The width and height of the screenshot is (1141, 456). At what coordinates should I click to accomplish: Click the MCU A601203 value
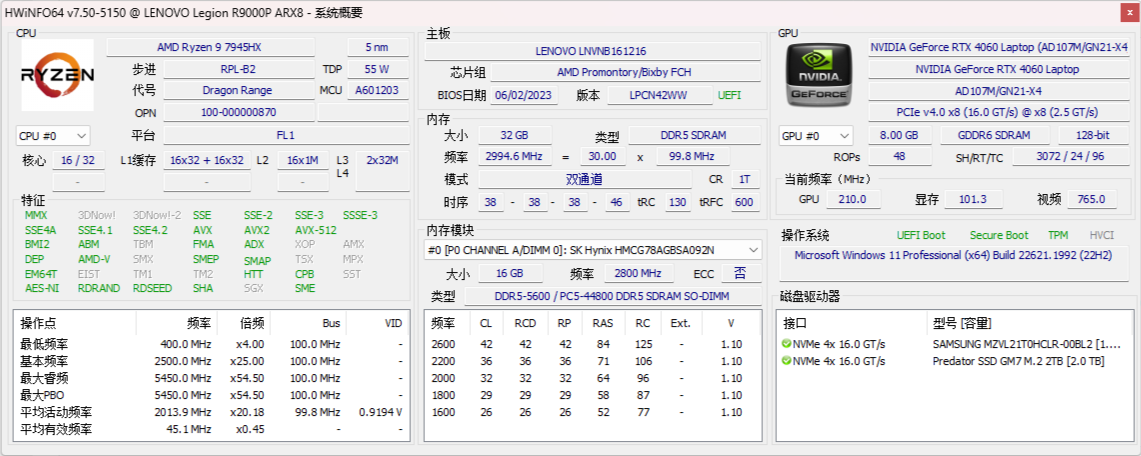click(378, 90)
